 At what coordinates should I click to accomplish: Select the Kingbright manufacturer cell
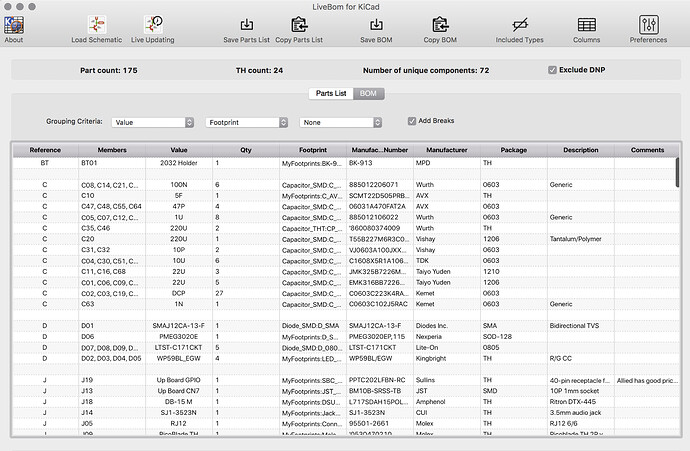(x=447, y=358)
